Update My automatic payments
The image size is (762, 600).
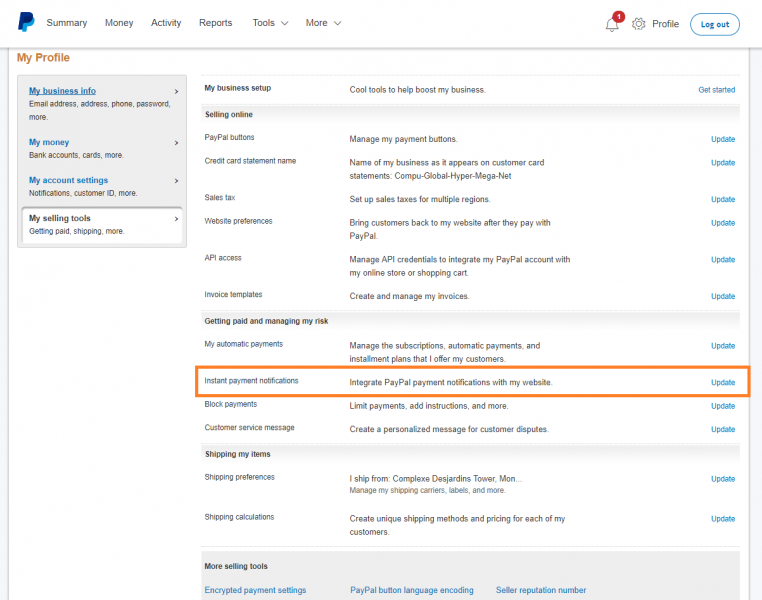pos(723,346)
